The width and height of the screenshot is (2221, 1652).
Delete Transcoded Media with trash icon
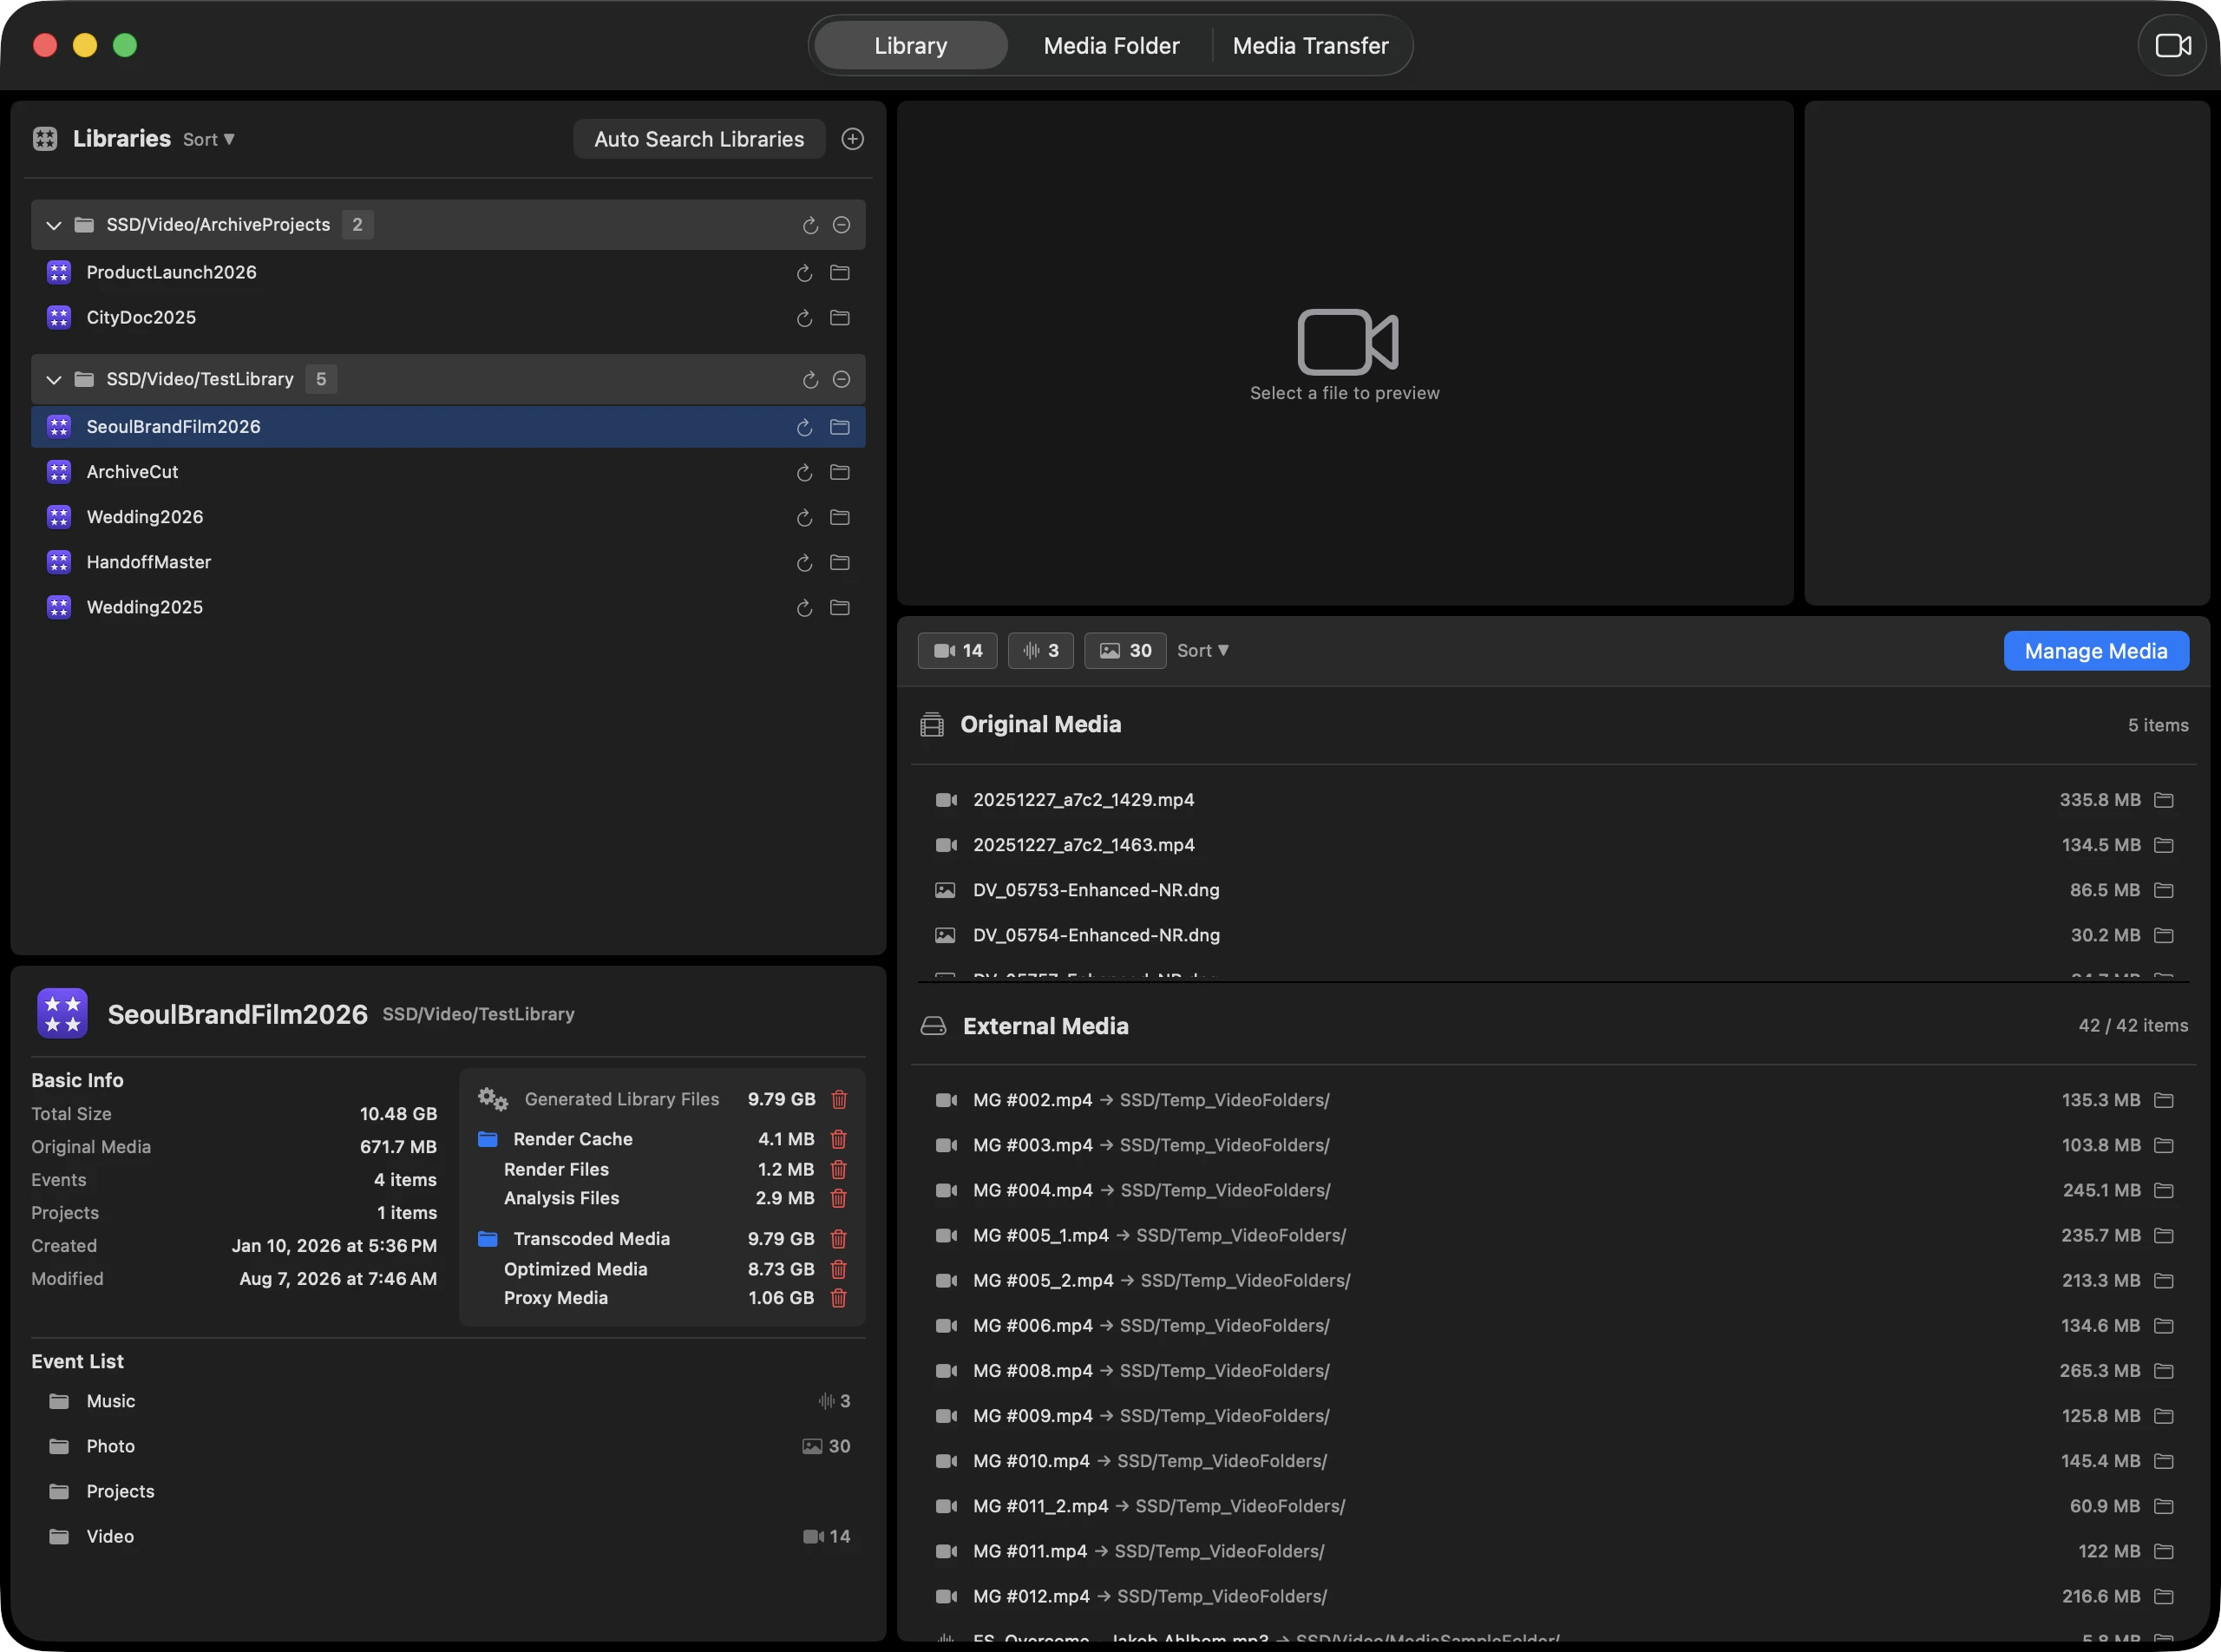click(839, 1239)
